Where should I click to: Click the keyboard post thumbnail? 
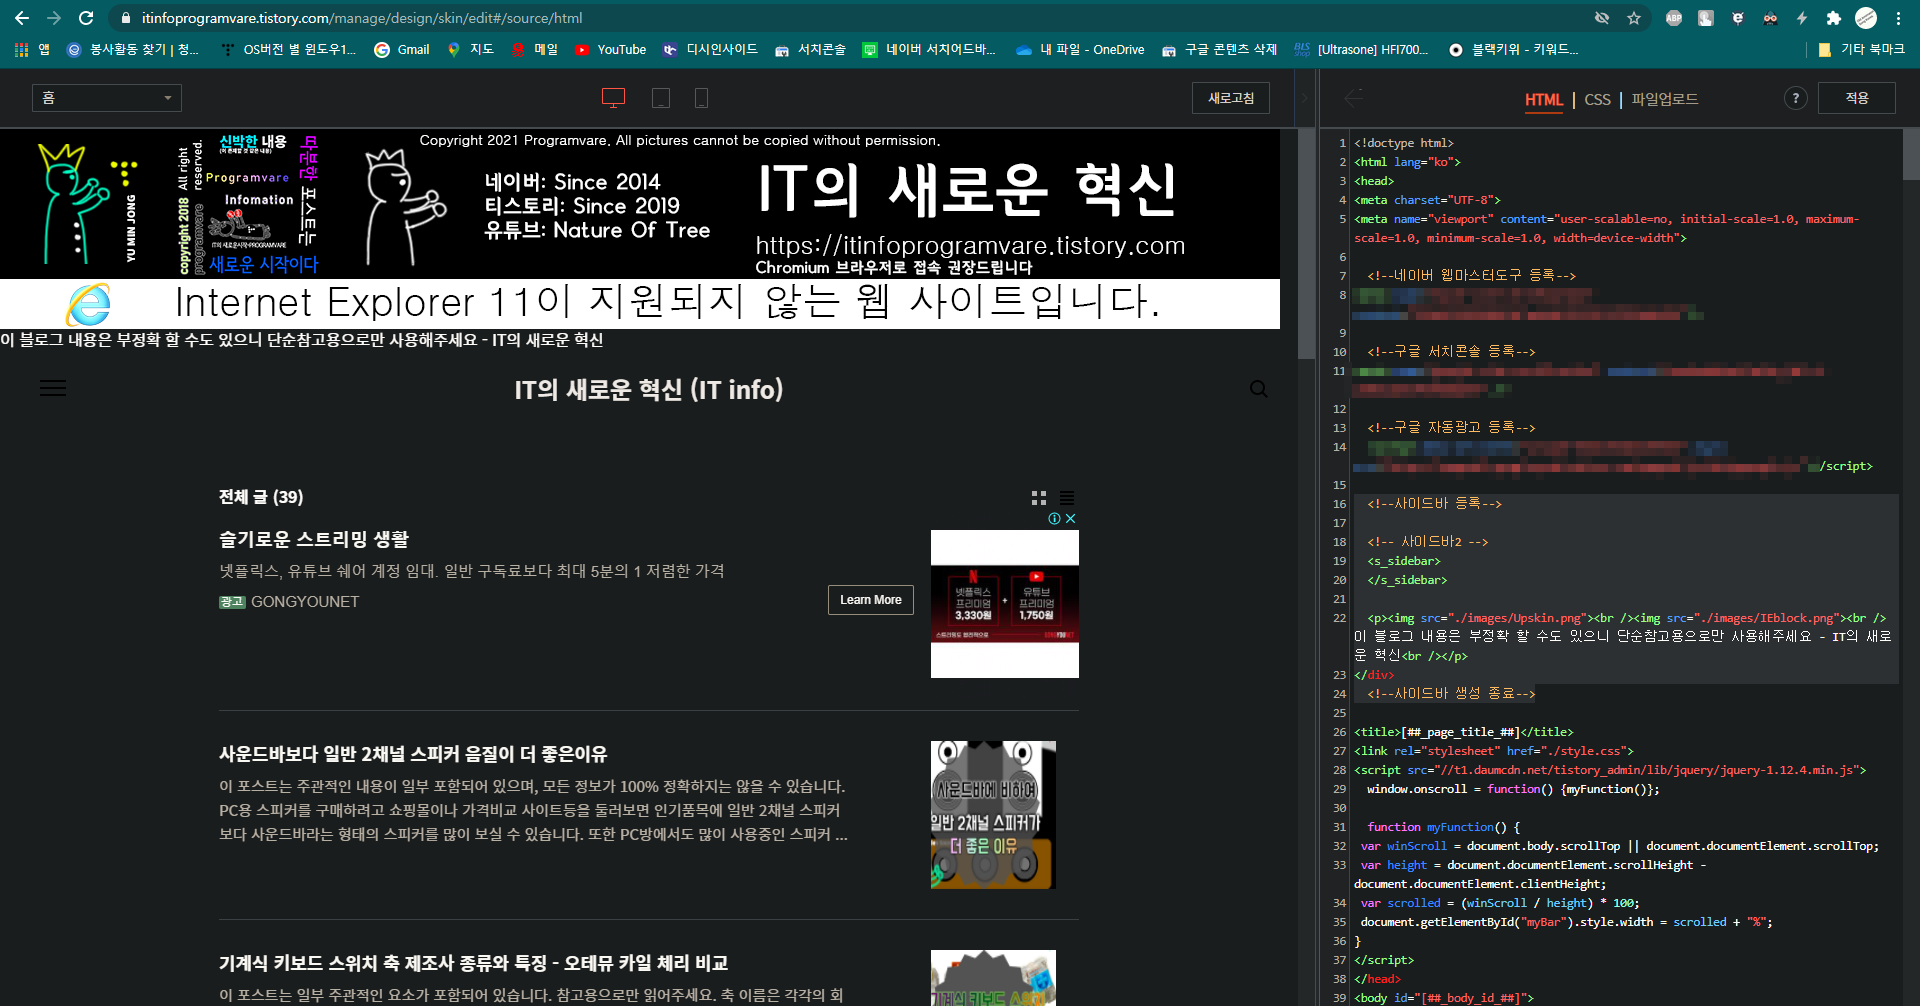(993, 978)
